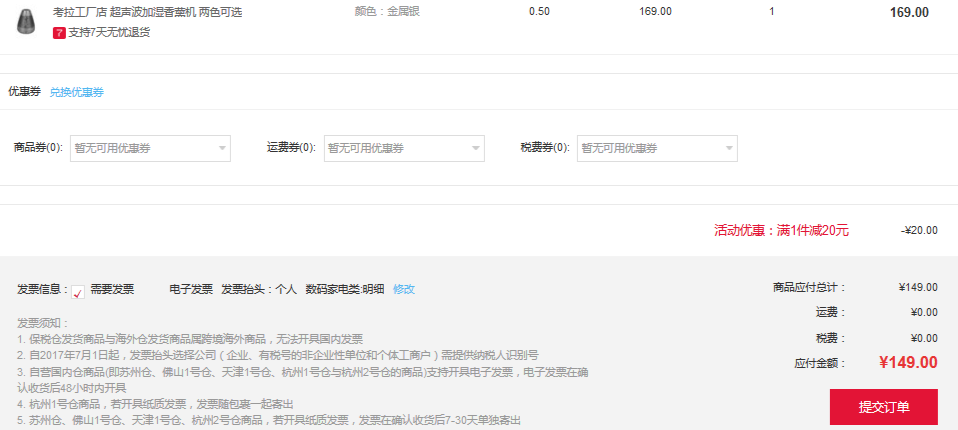Screen dimensions: 958x430
Task: Click invoice note 4 about 杭州1号仓商品
Action: (x=155, y=404)
